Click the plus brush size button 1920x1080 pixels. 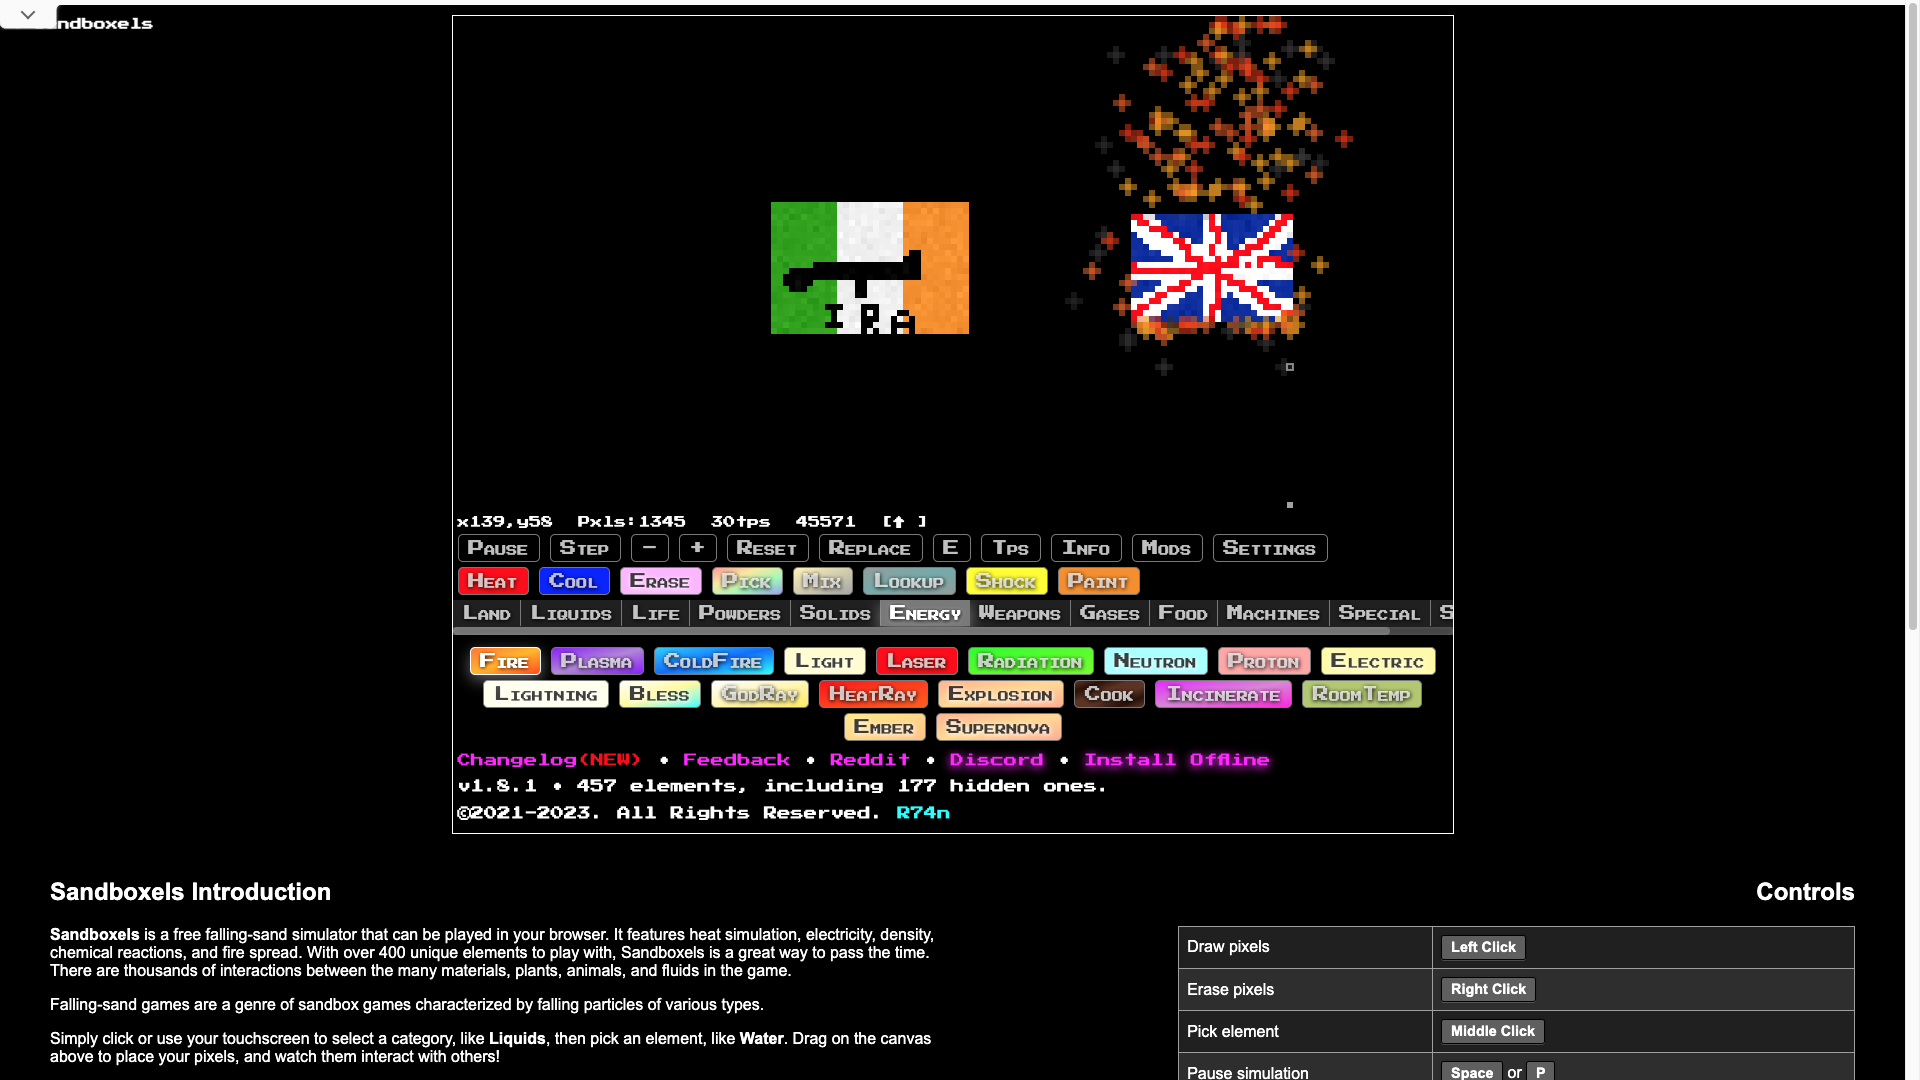click(x=697, y=548)
